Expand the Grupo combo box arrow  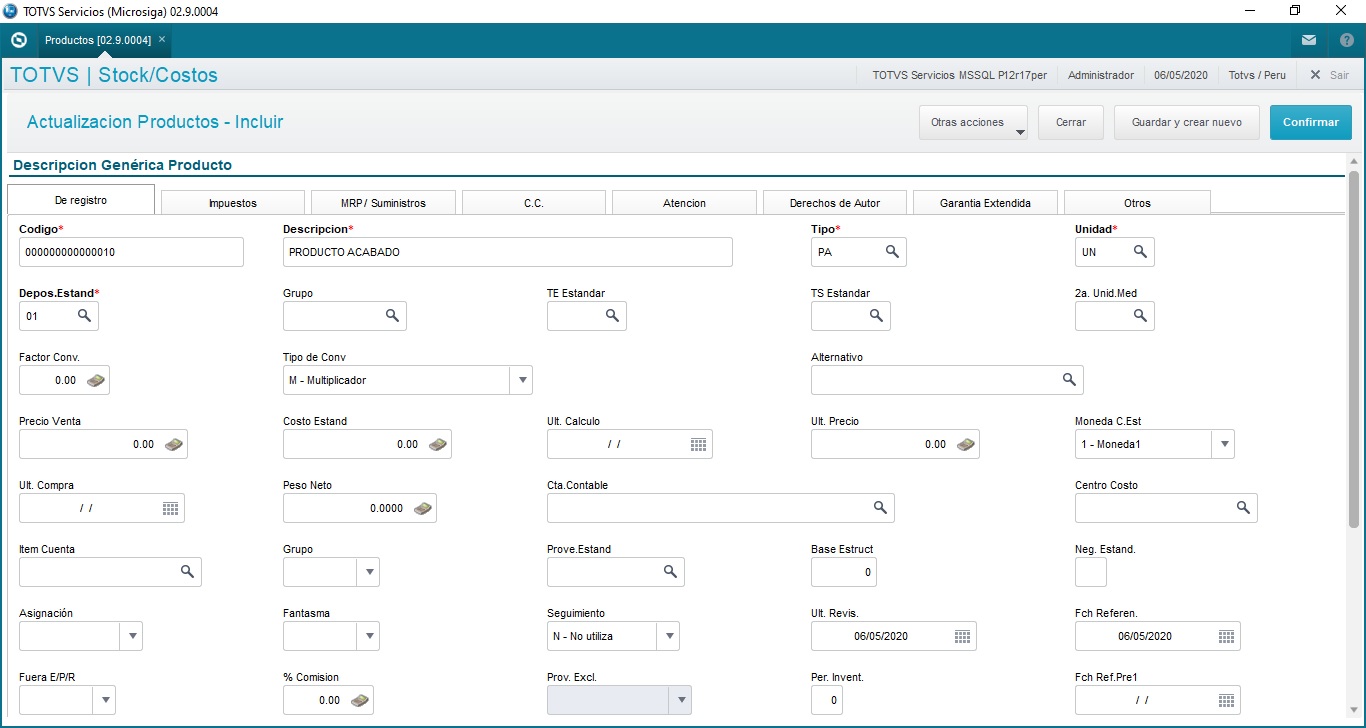pyautogui.click(x=368, y=572)
